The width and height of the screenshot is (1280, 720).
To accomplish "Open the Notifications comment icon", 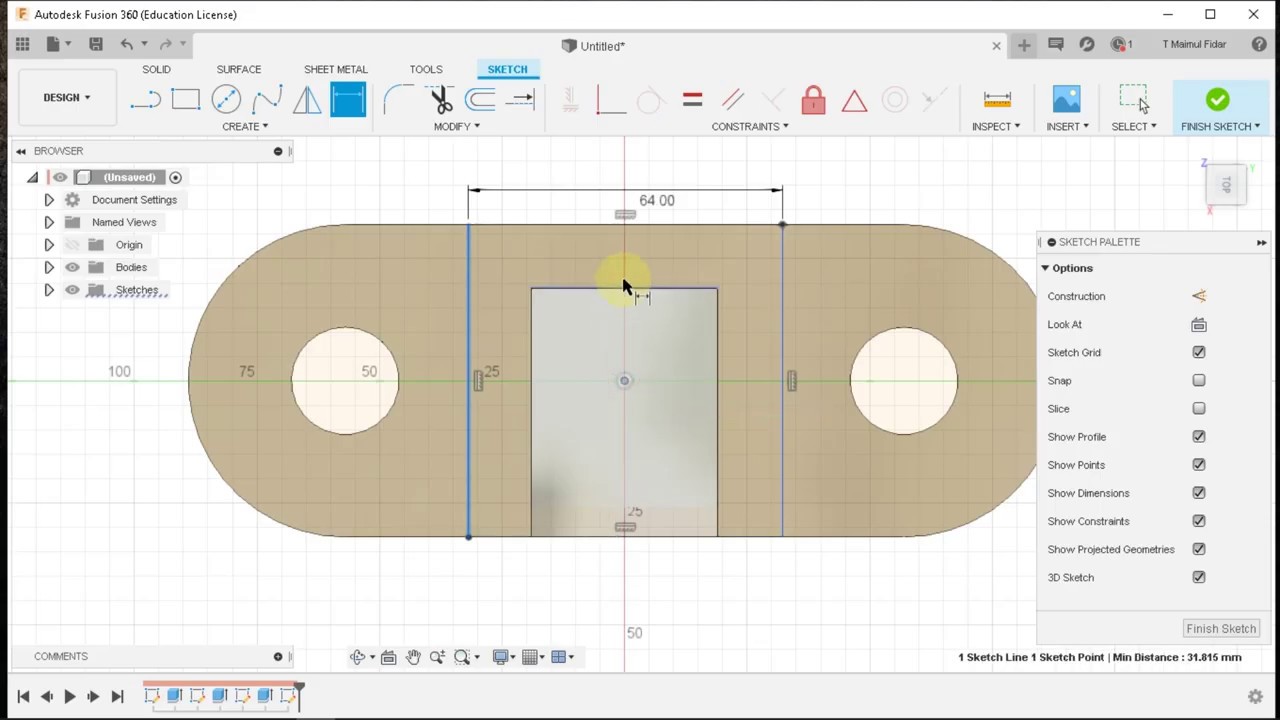I will tap(1056, 44).
